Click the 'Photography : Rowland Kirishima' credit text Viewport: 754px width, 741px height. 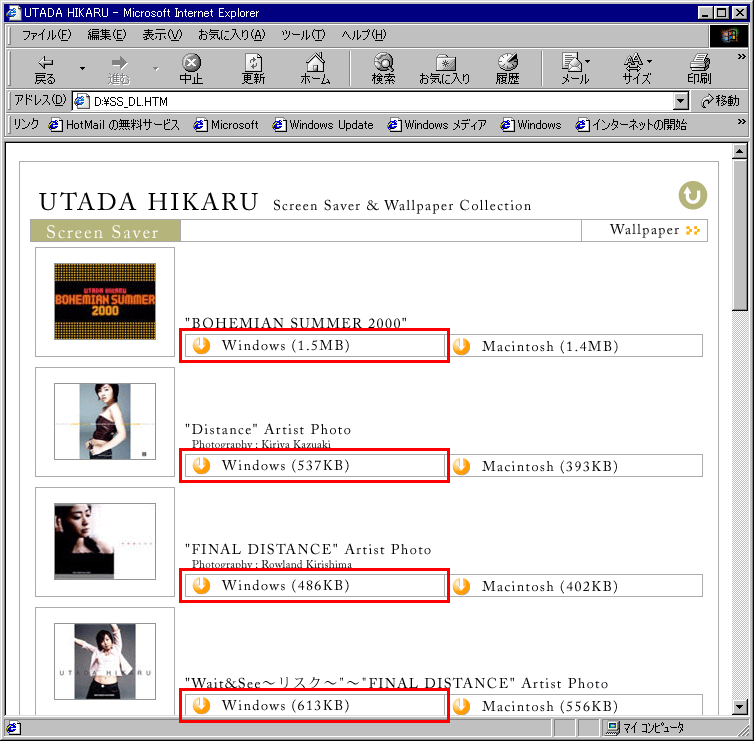pyautogui.click(x=272, y=564)
